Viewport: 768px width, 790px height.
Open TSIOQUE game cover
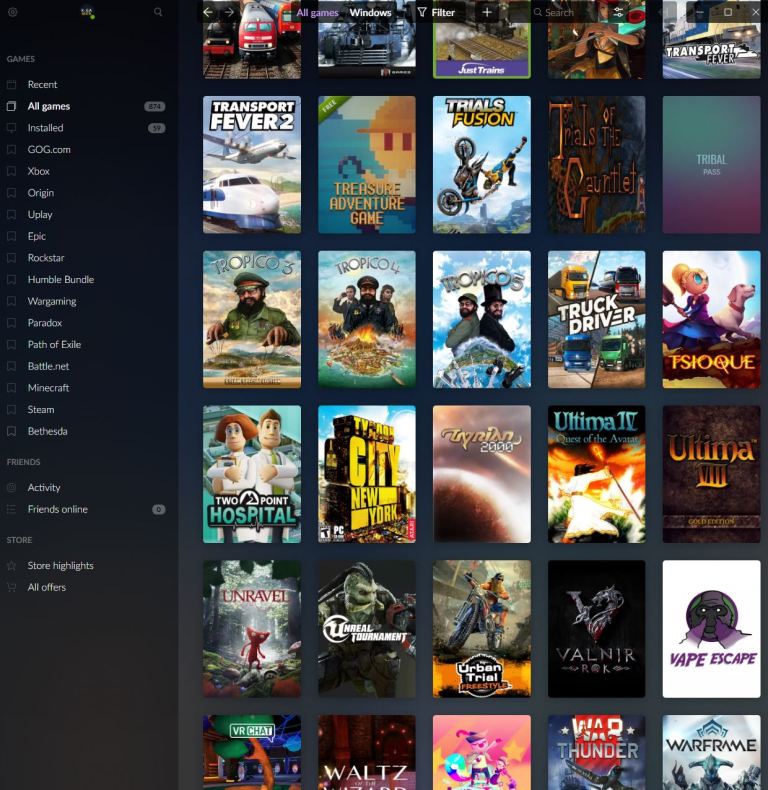tap(712, 319)
